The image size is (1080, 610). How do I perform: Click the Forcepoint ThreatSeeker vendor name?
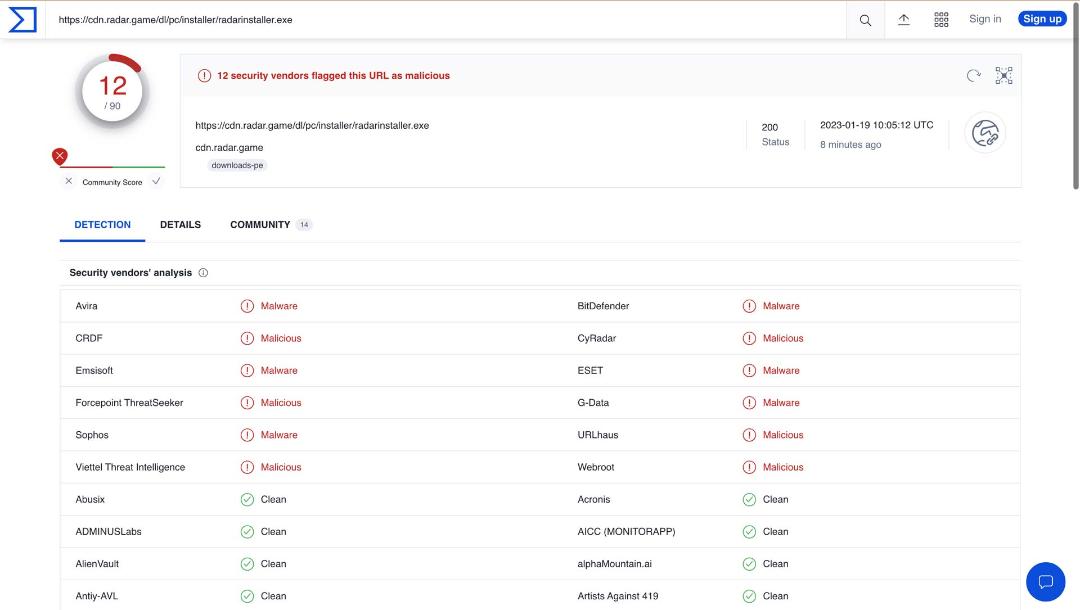[129, 403]
